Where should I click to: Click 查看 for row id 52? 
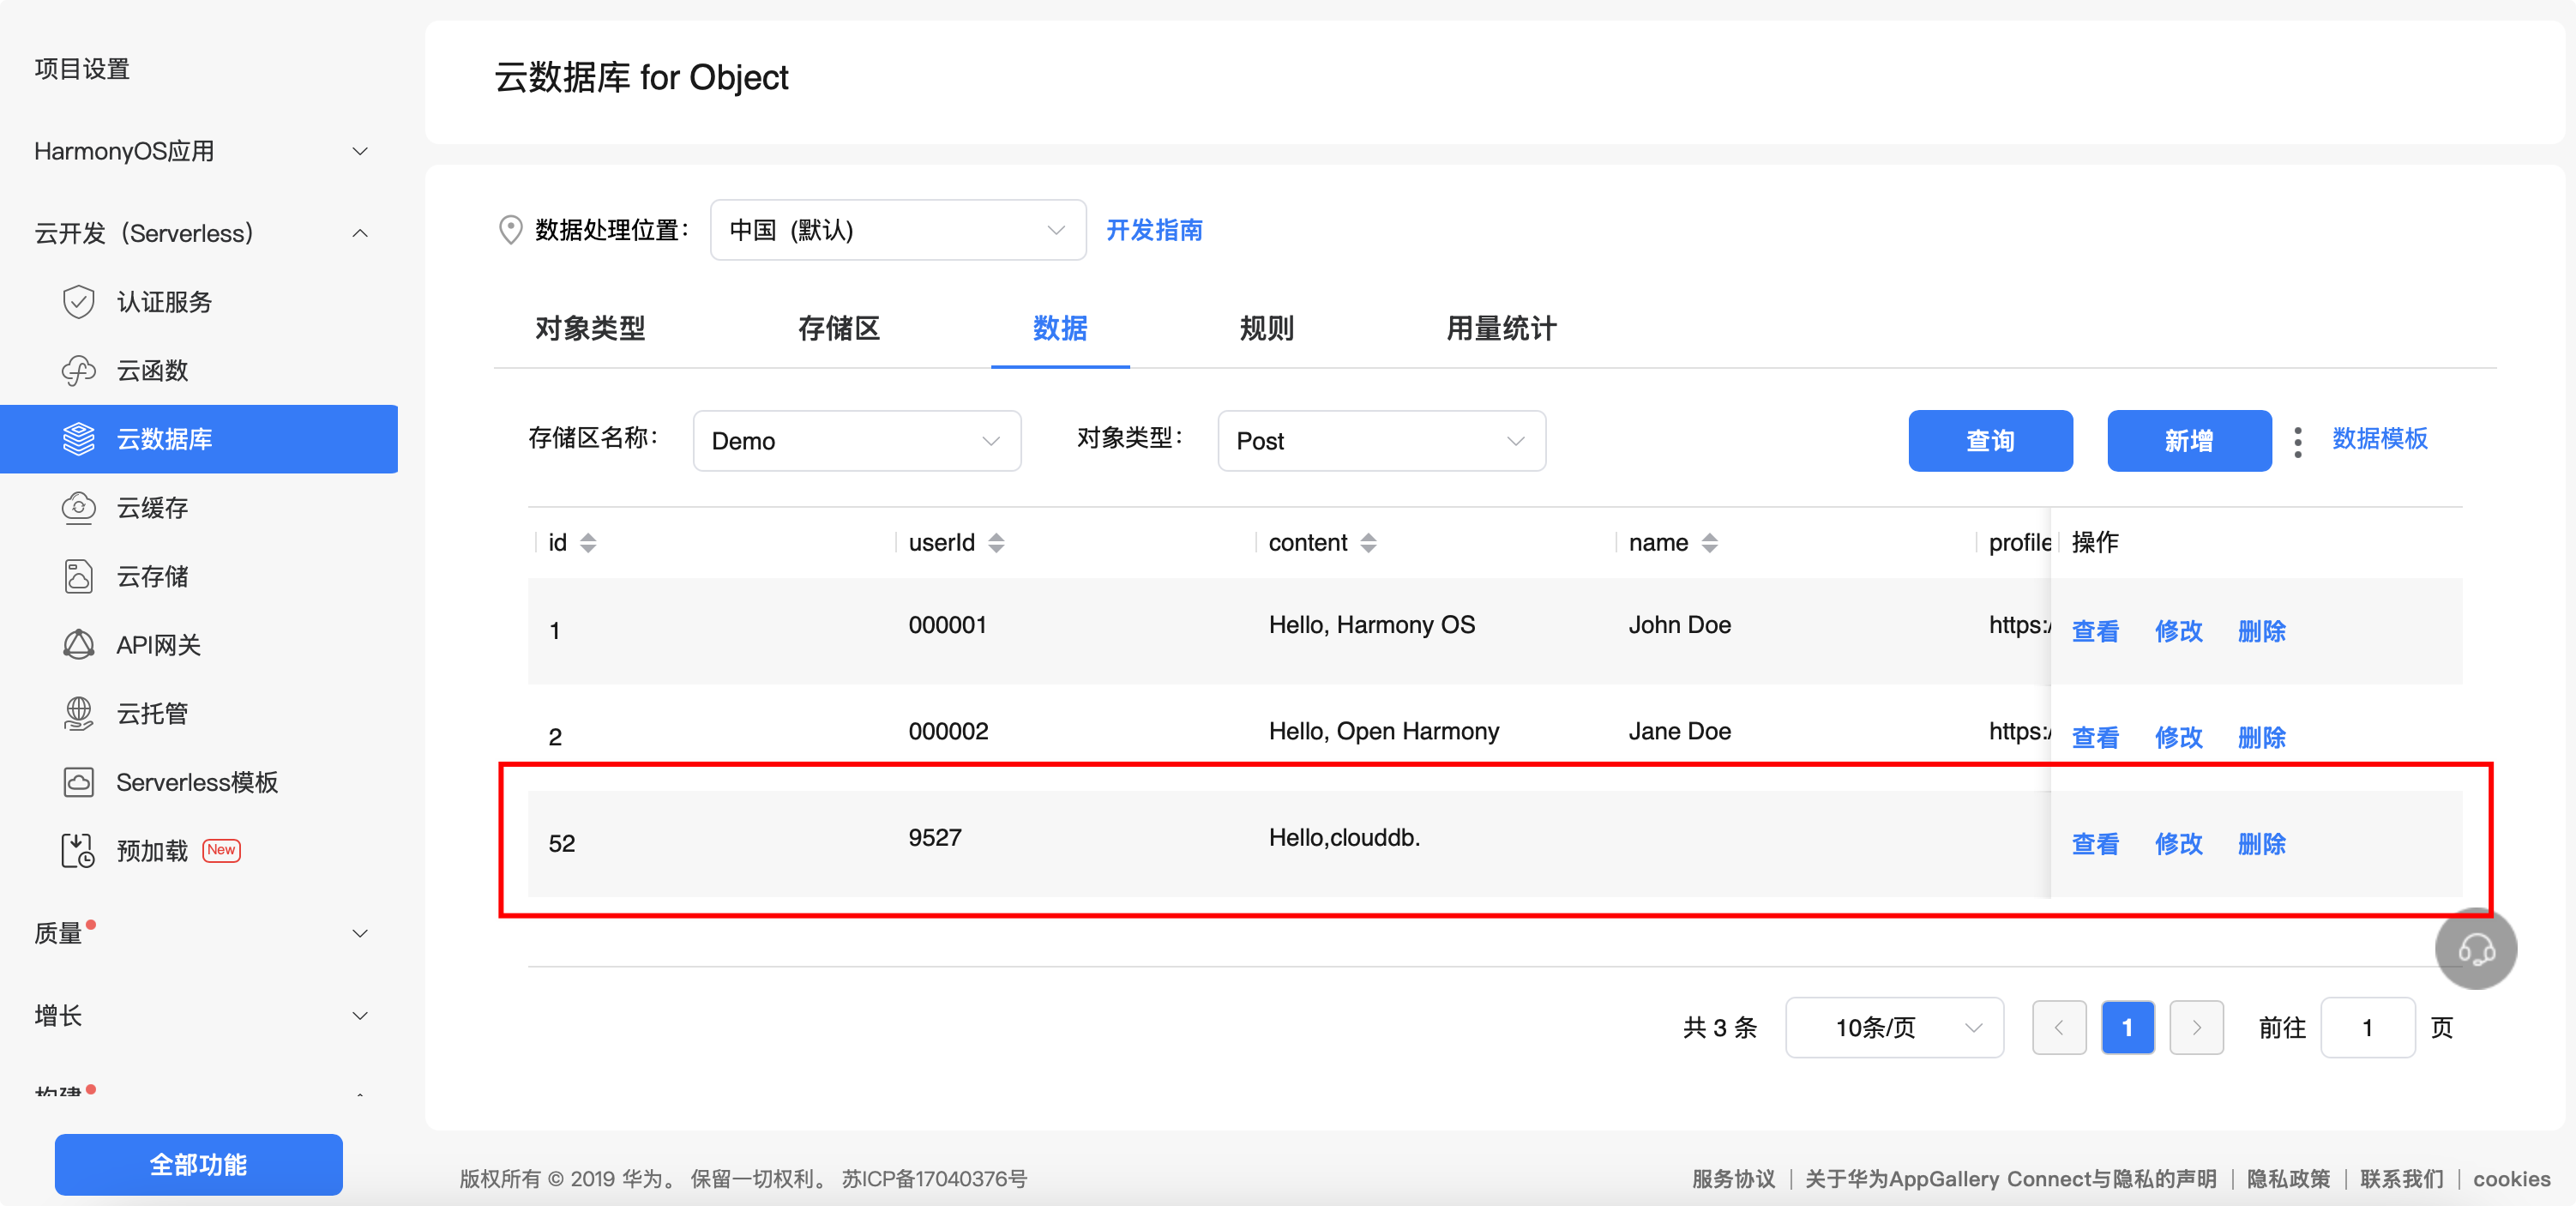(x=2095, y=844)
